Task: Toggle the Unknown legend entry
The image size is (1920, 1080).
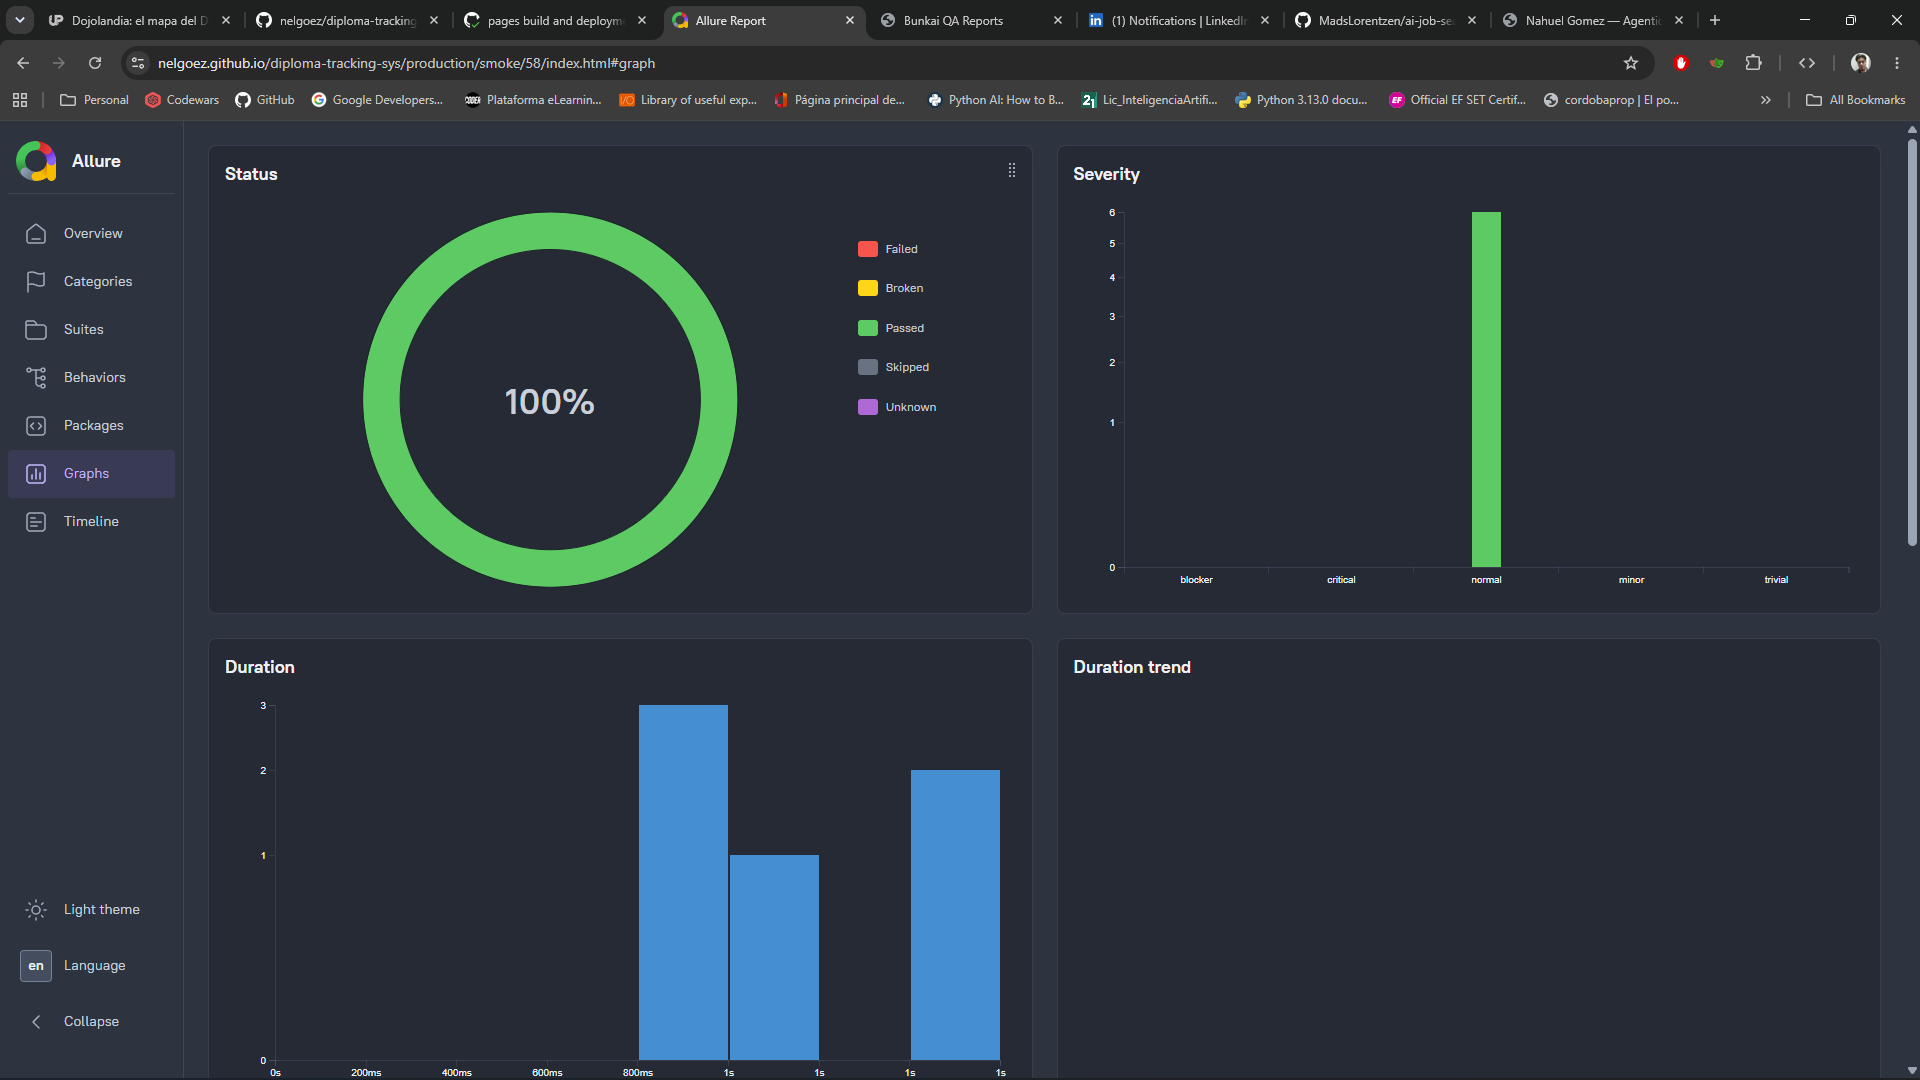Action: [897, 407]
